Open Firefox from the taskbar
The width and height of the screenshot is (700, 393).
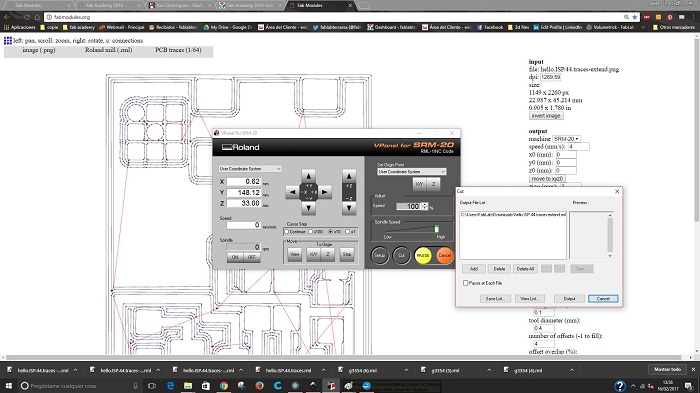(x=259, y=385)
